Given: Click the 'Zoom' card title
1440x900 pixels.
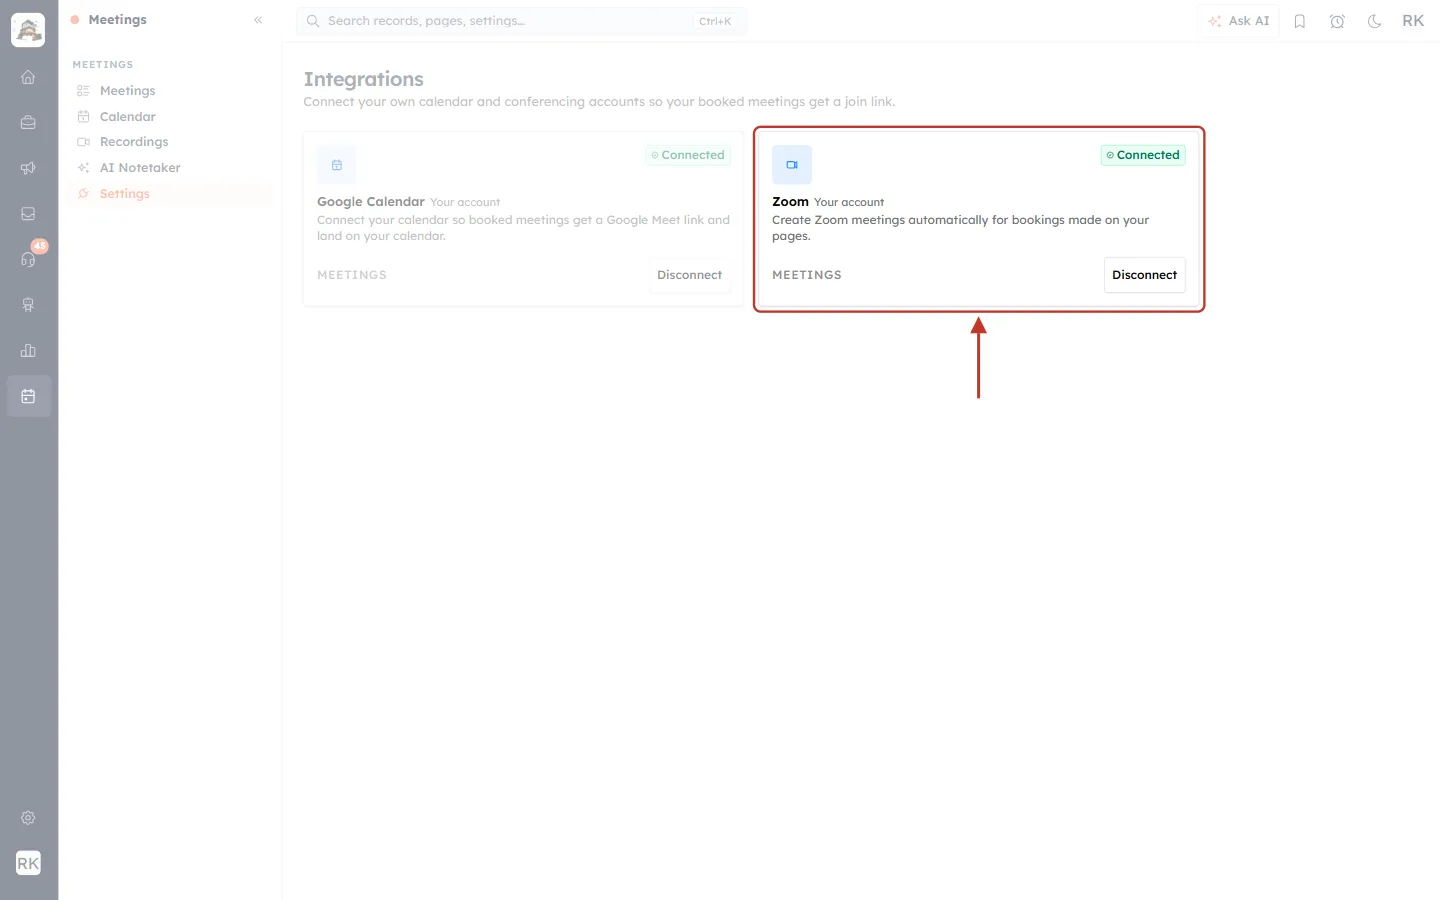Looking at the screenshot, I should (790, 202).
